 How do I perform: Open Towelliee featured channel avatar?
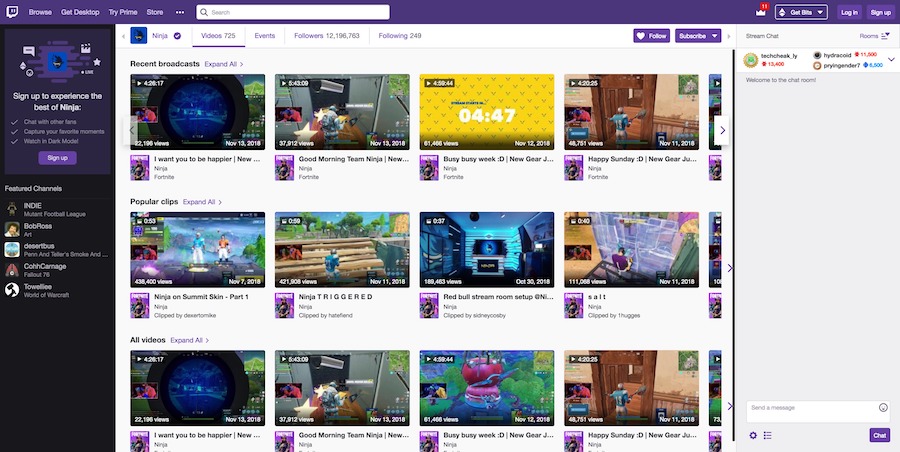(12, 290)
